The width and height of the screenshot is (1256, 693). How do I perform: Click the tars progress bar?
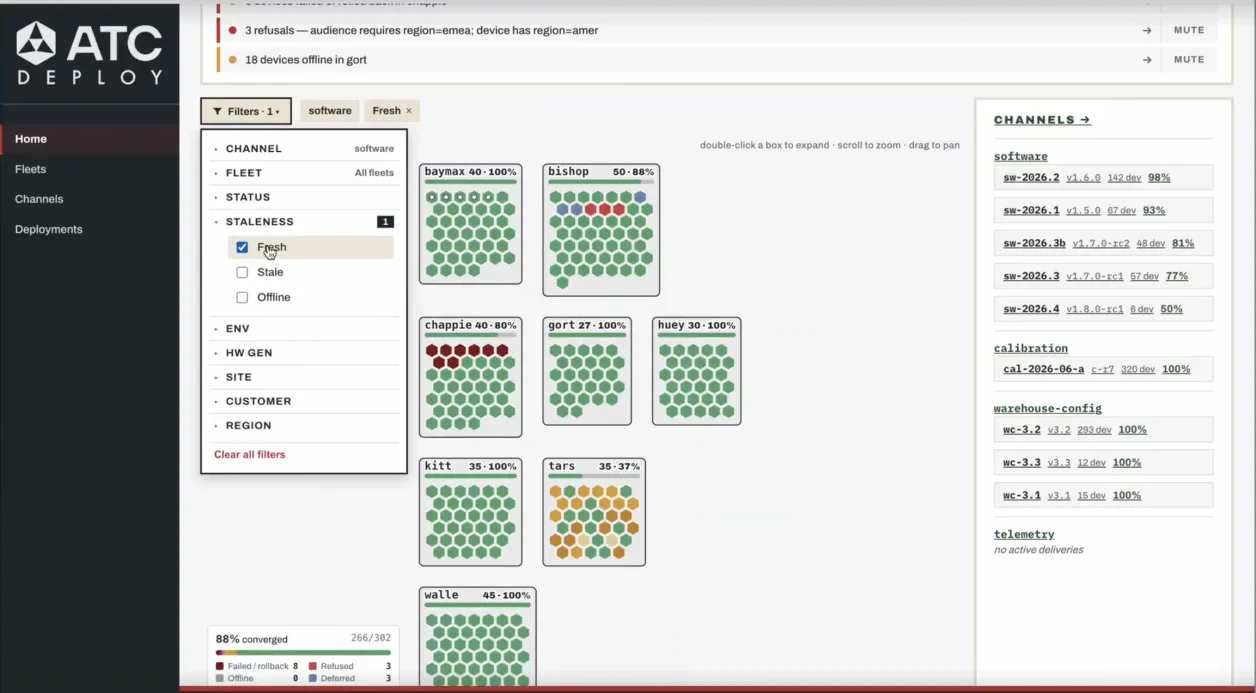(594, 476)
